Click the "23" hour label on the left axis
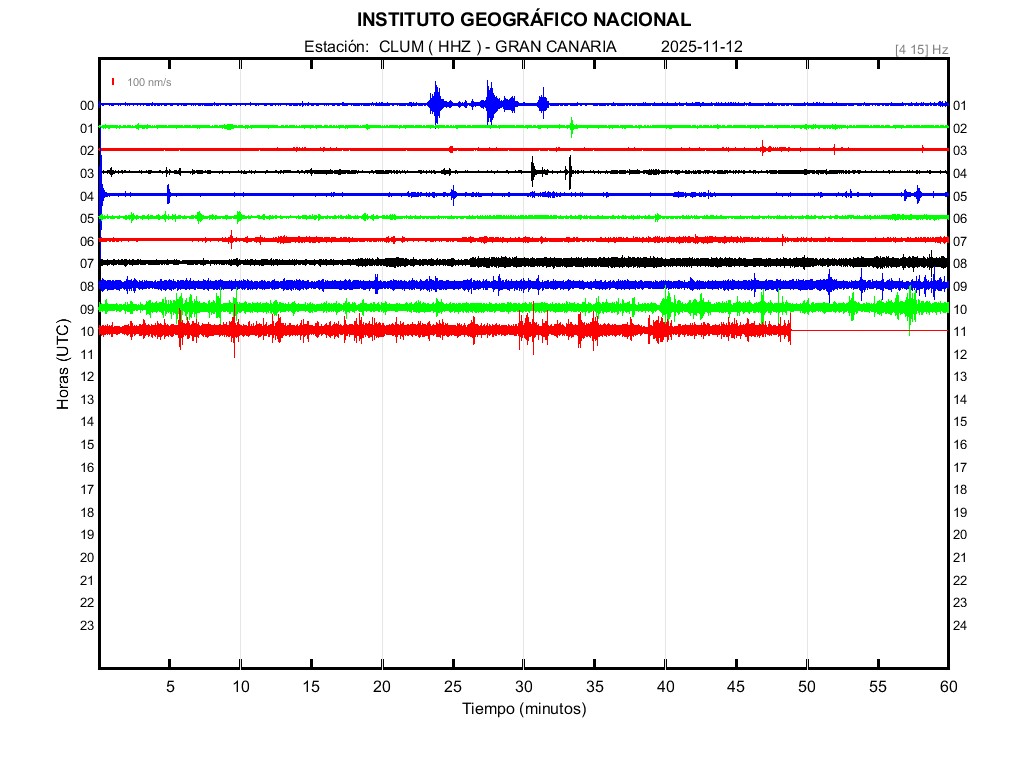The width and height of the screenshot is (1024, 768). 87,626
